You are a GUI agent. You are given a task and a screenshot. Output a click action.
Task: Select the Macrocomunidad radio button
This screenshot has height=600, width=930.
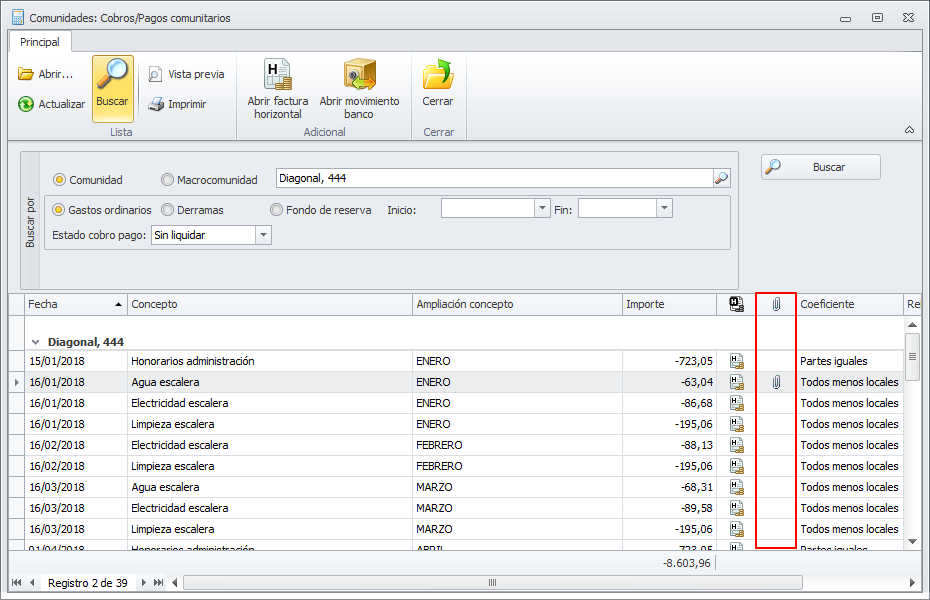tap(167, 180)
